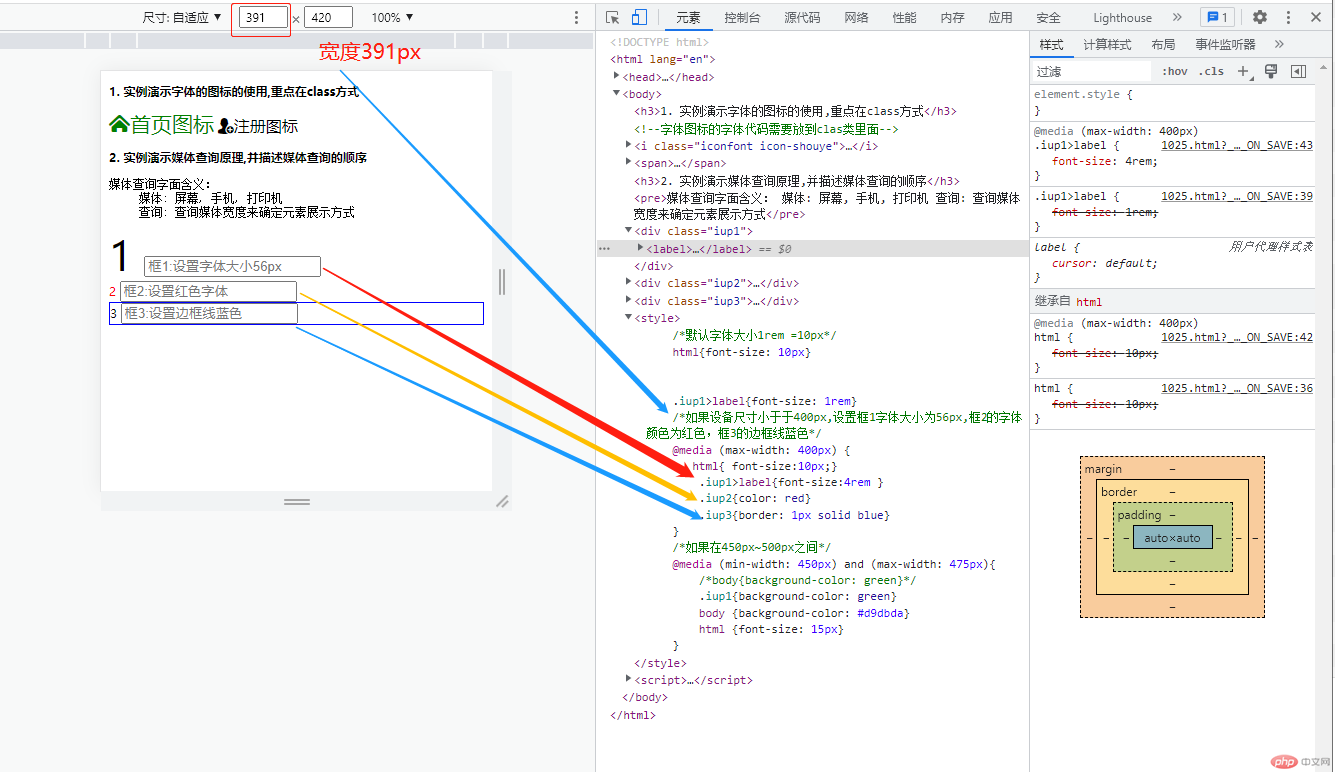1335x772 pixels.
Task: Show more DevTools main tabs chevron
Action: 1177,17
